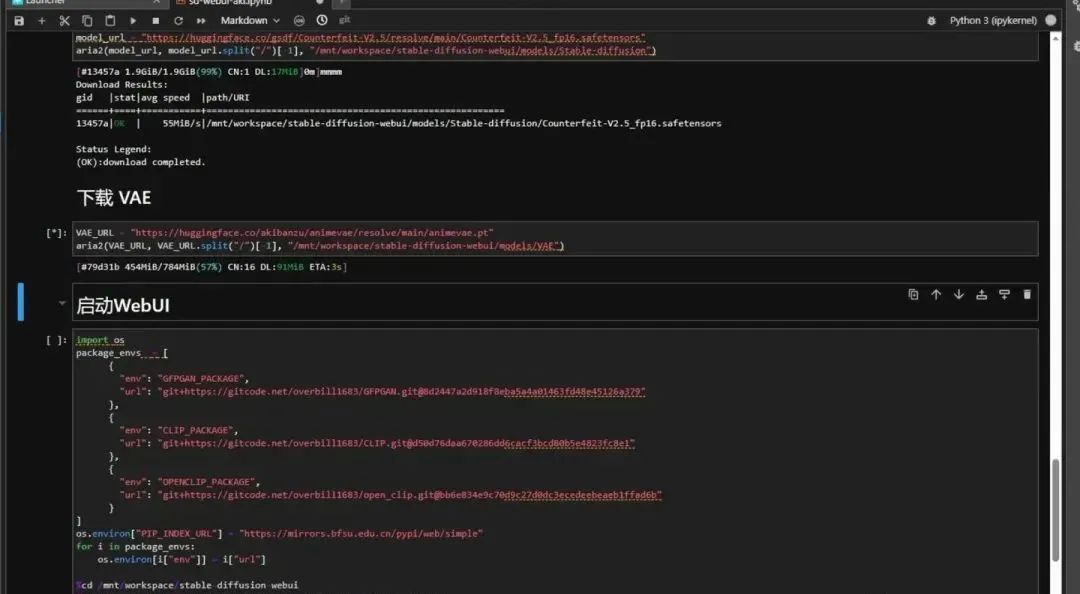Click the round code-render toolbar icon

(x=299, y=21)
